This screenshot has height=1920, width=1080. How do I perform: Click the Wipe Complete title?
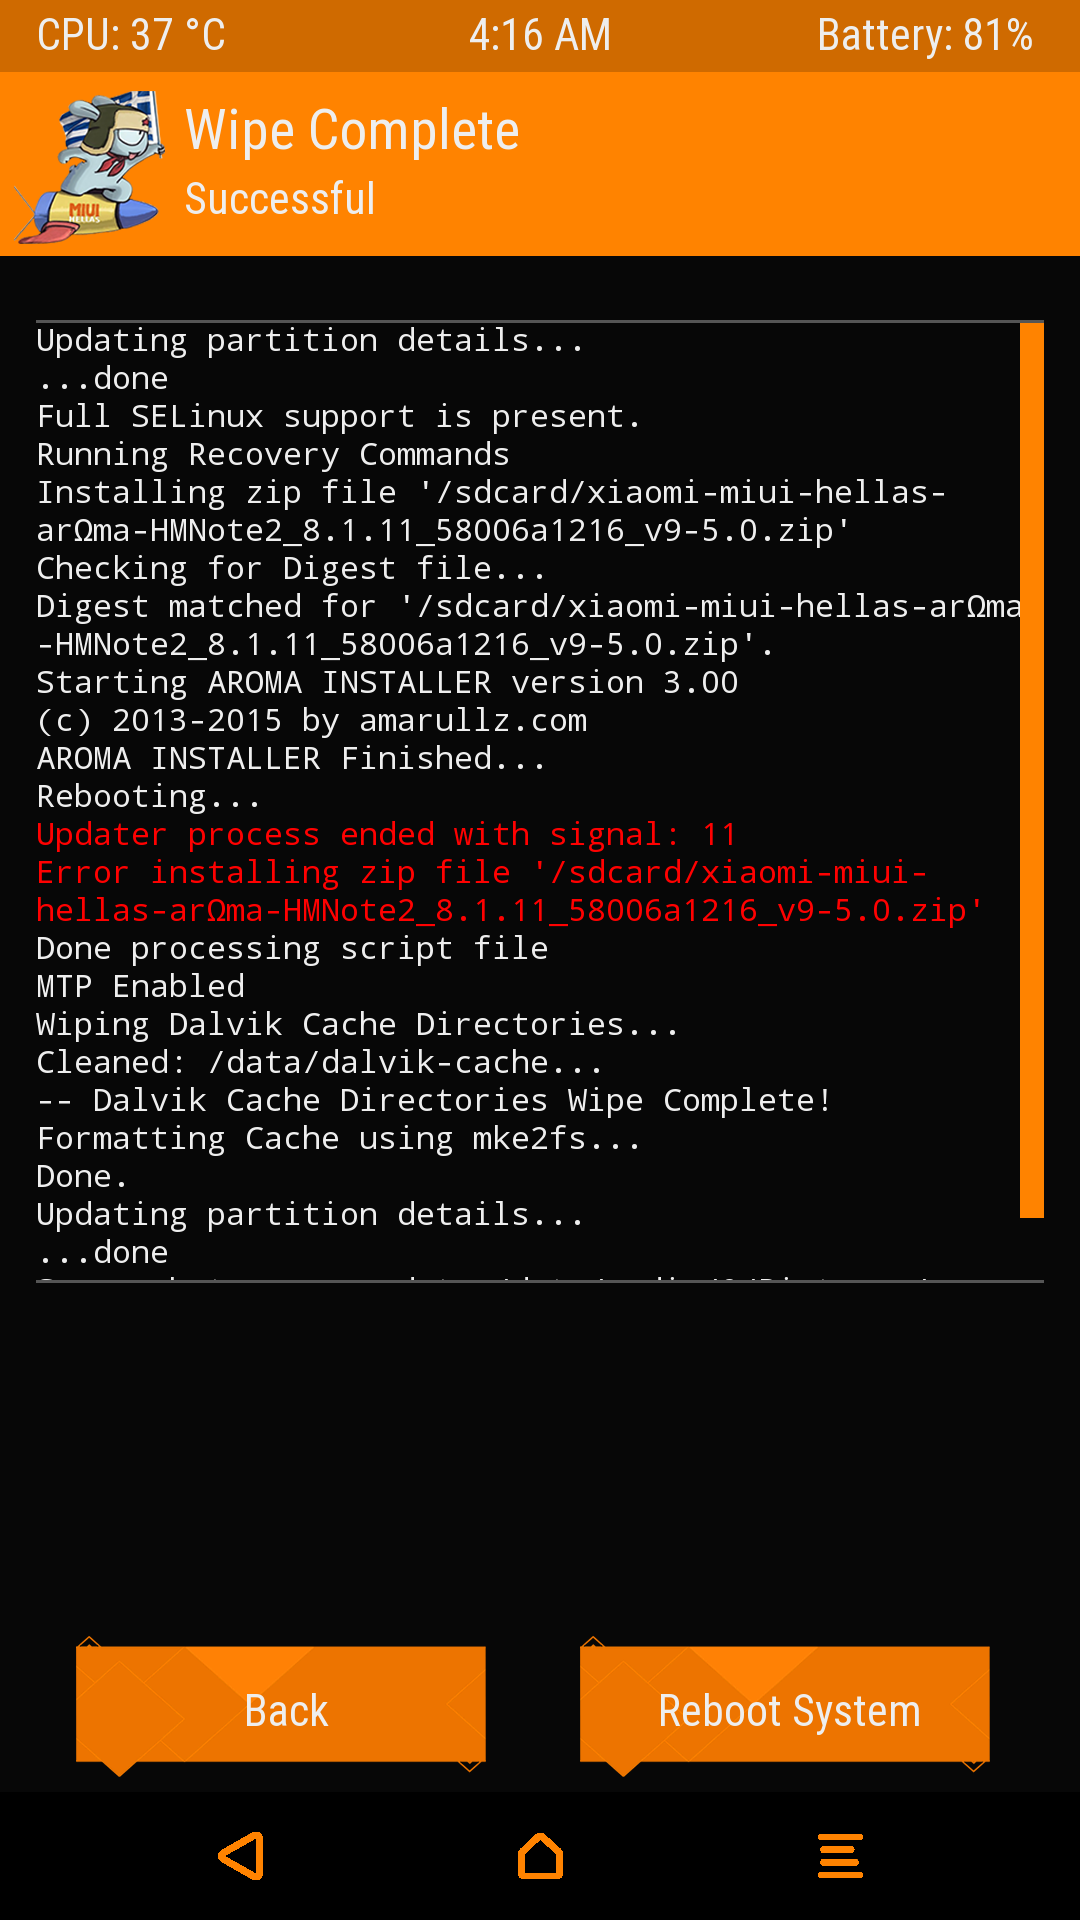click(352, 131)
